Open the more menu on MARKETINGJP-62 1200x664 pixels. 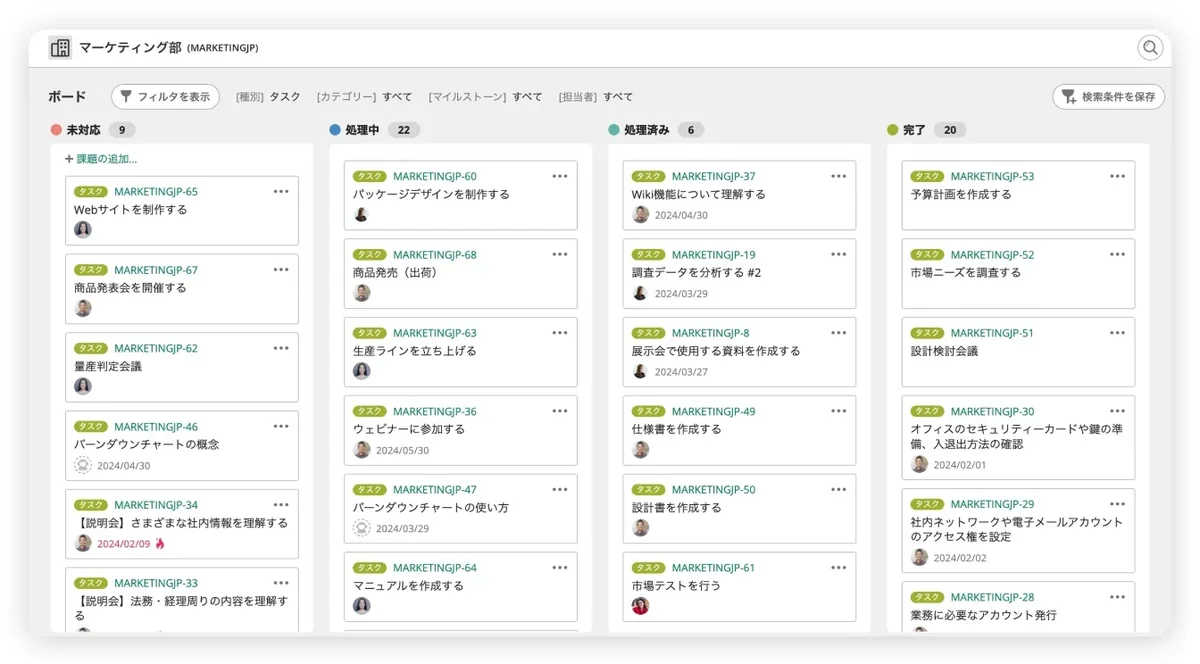pos(281,348)
